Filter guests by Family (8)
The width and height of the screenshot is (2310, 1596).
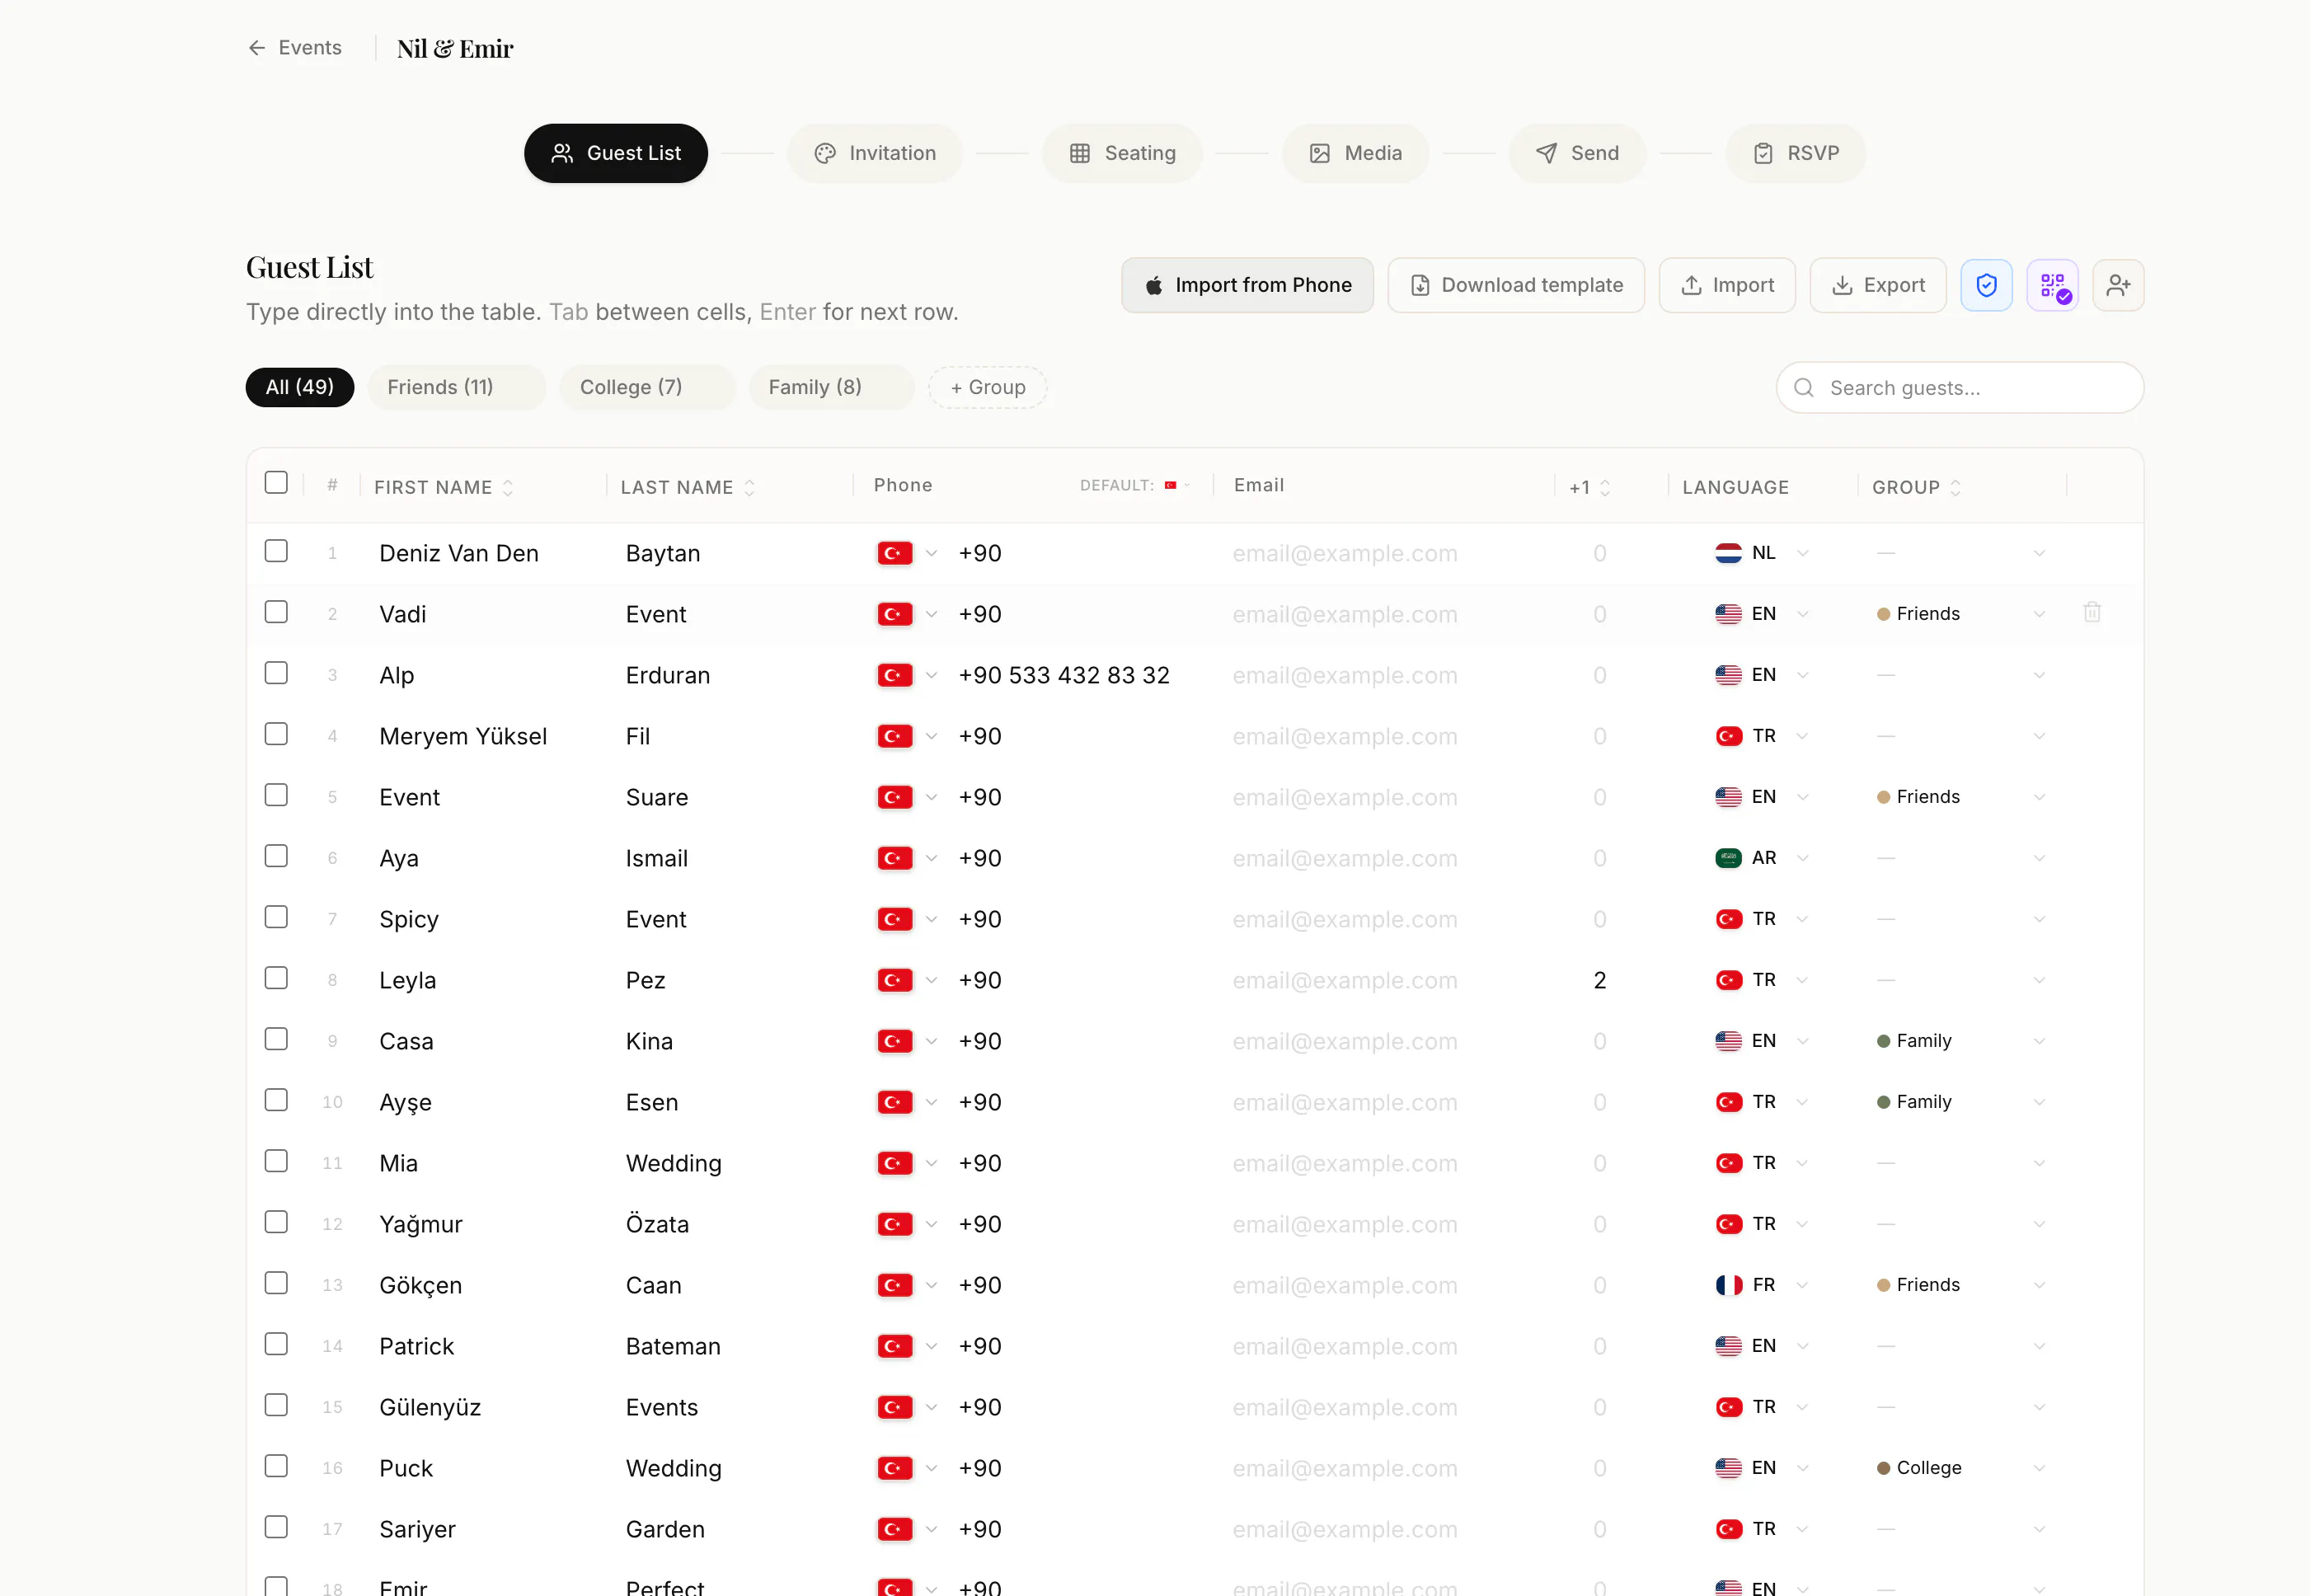tap(831, 387)
